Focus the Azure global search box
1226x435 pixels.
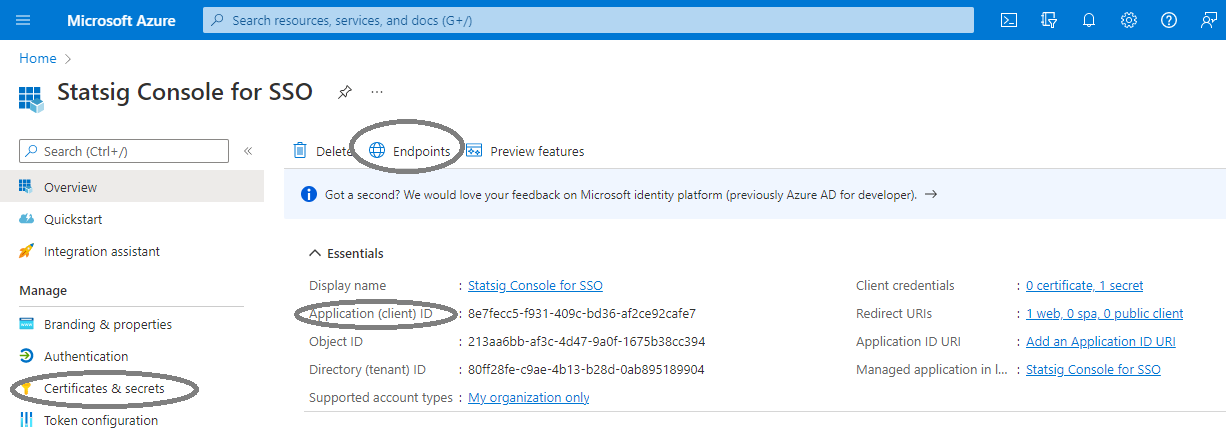pyautogui.click(x=588, y=20)
